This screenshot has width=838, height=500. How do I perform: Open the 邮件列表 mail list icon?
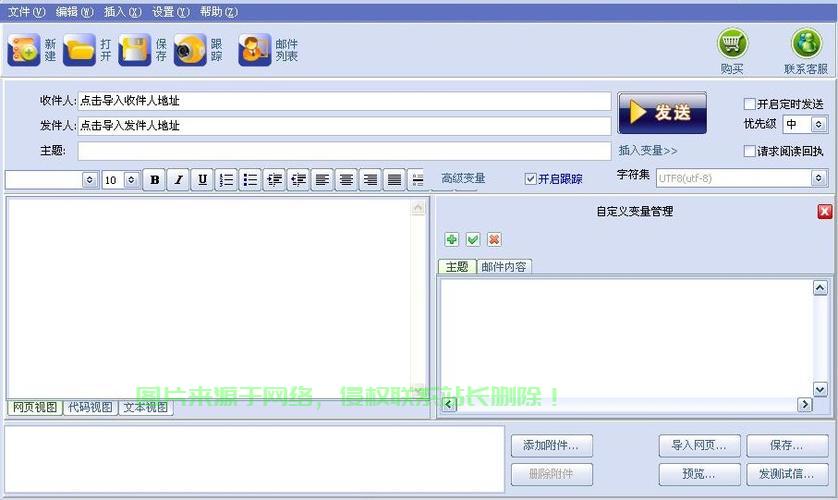[255, 50]
